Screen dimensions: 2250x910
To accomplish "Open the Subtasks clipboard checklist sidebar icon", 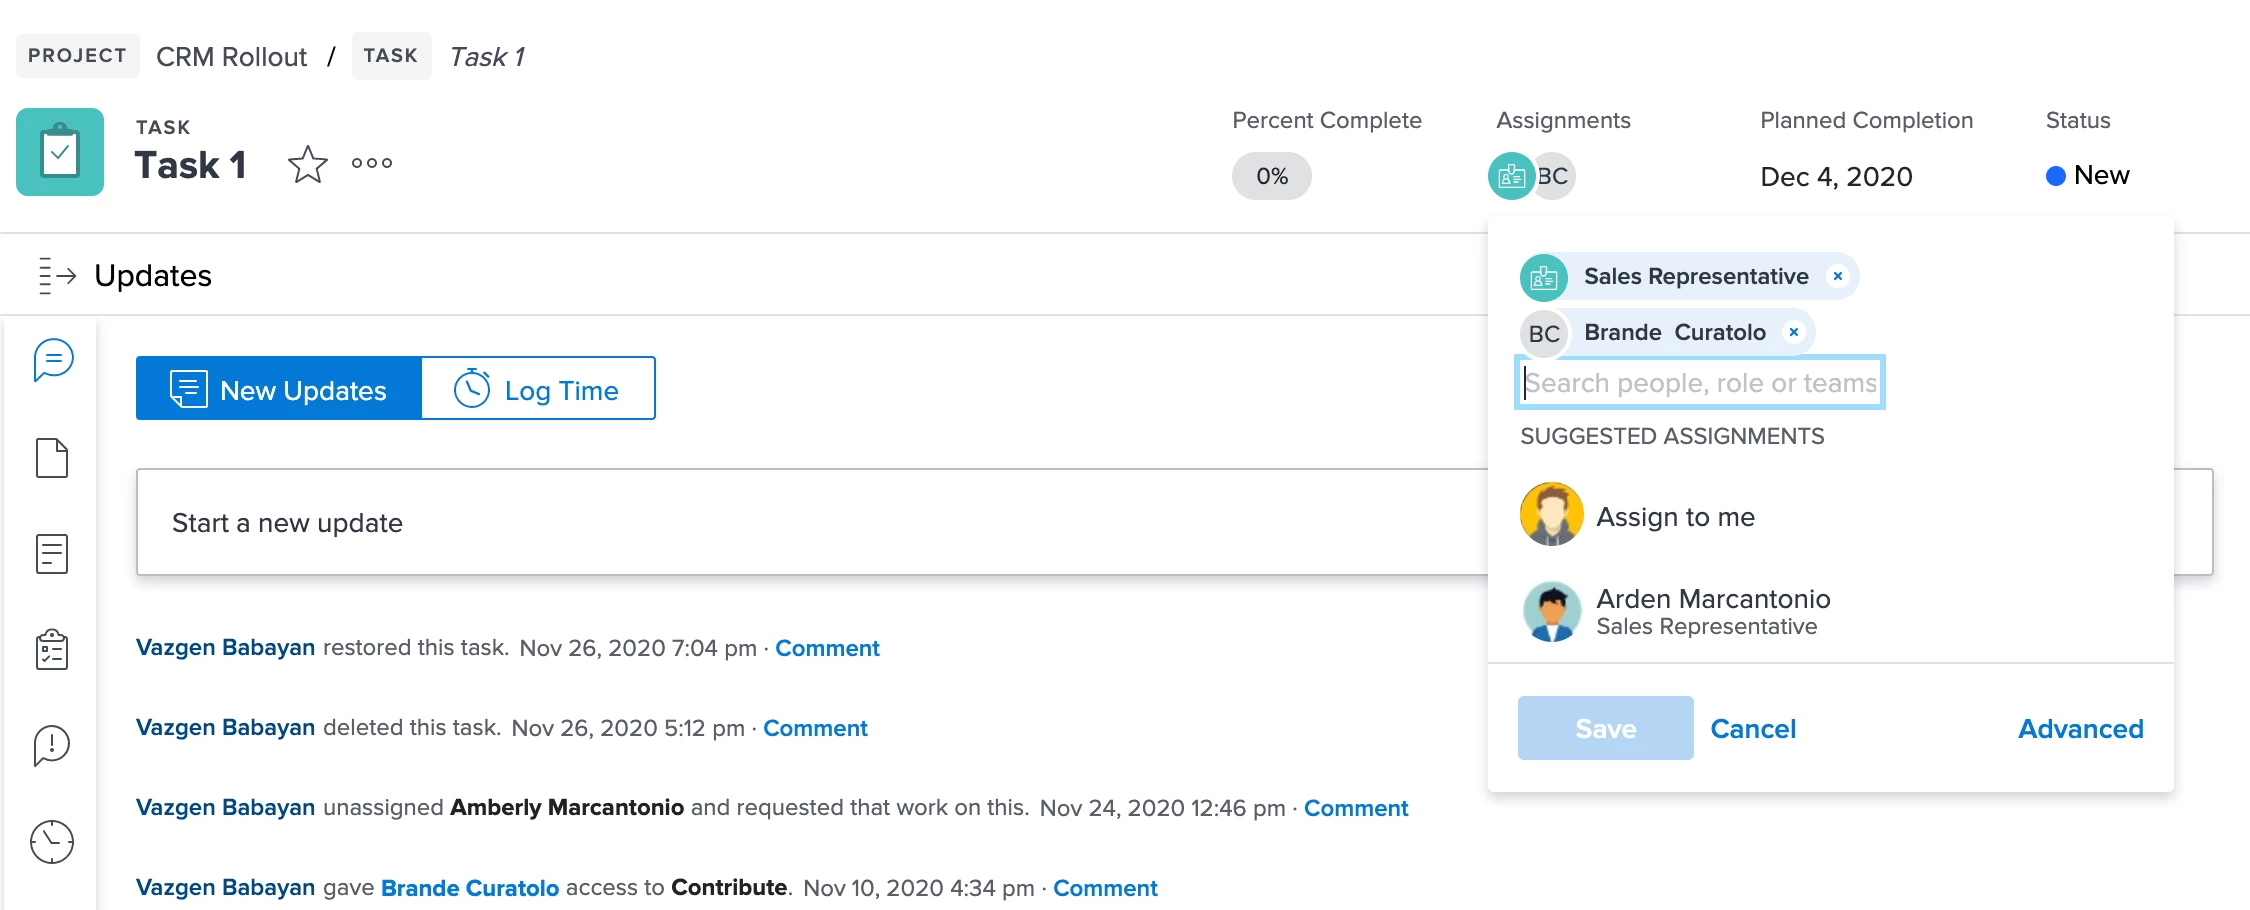I will [x=52, y=650].
